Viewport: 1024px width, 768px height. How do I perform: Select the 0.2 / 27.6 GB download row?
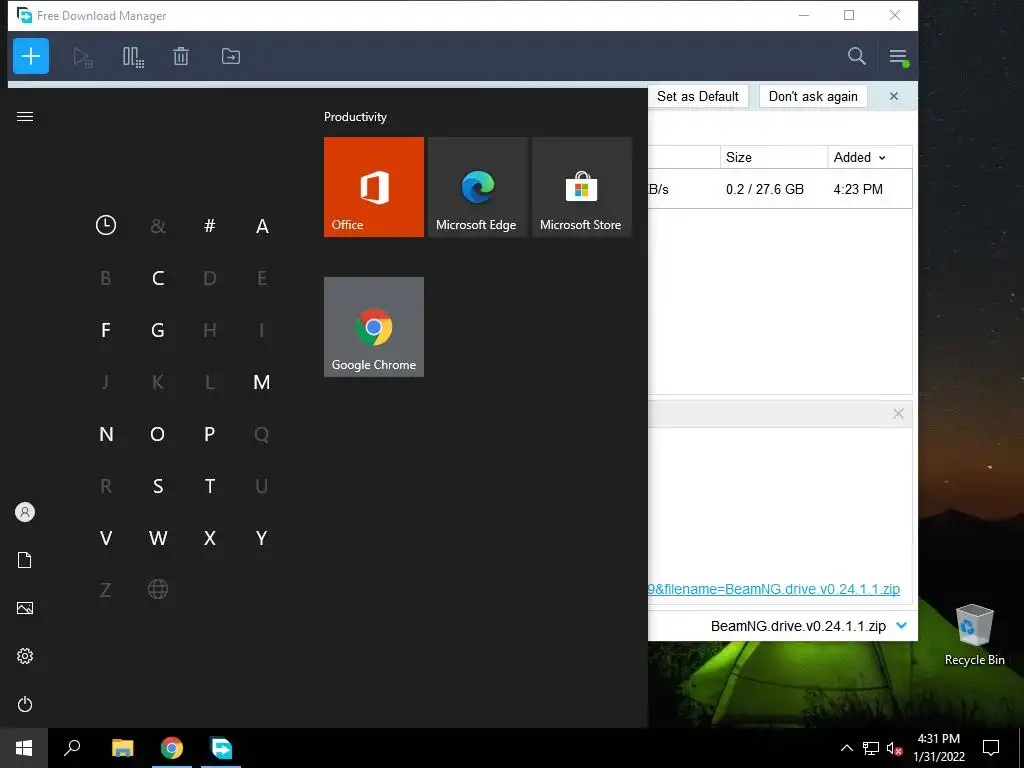coord(780,189)
